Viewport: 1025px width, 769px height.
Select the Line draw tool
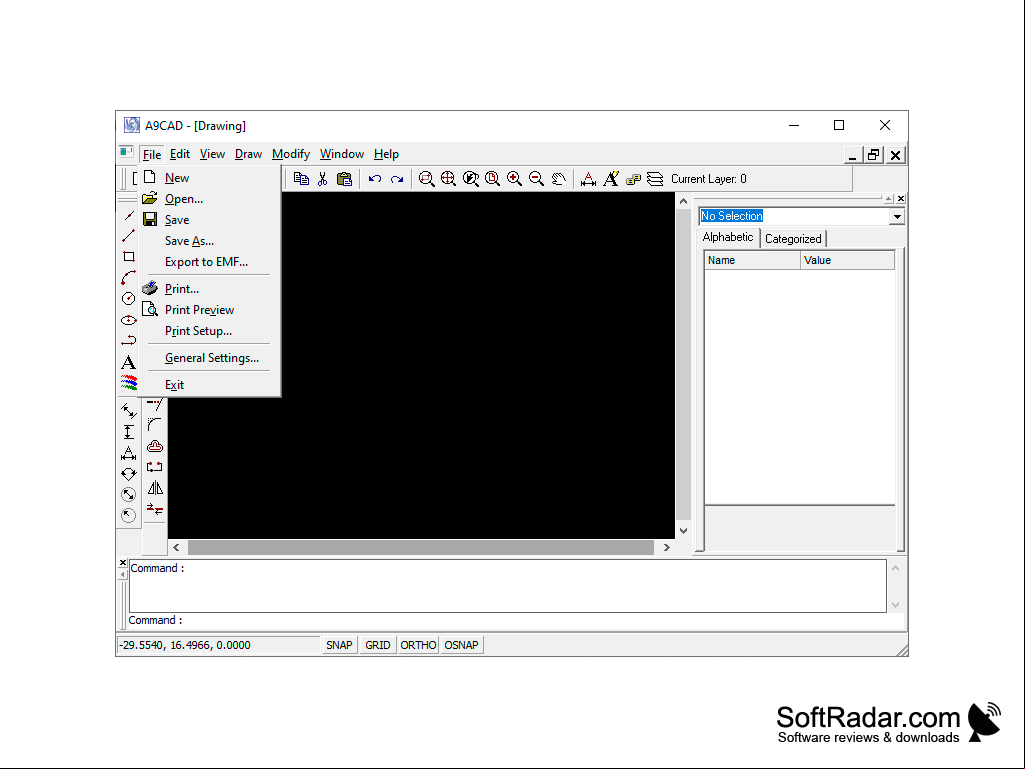pyautogui.click(x=129, y=236)
